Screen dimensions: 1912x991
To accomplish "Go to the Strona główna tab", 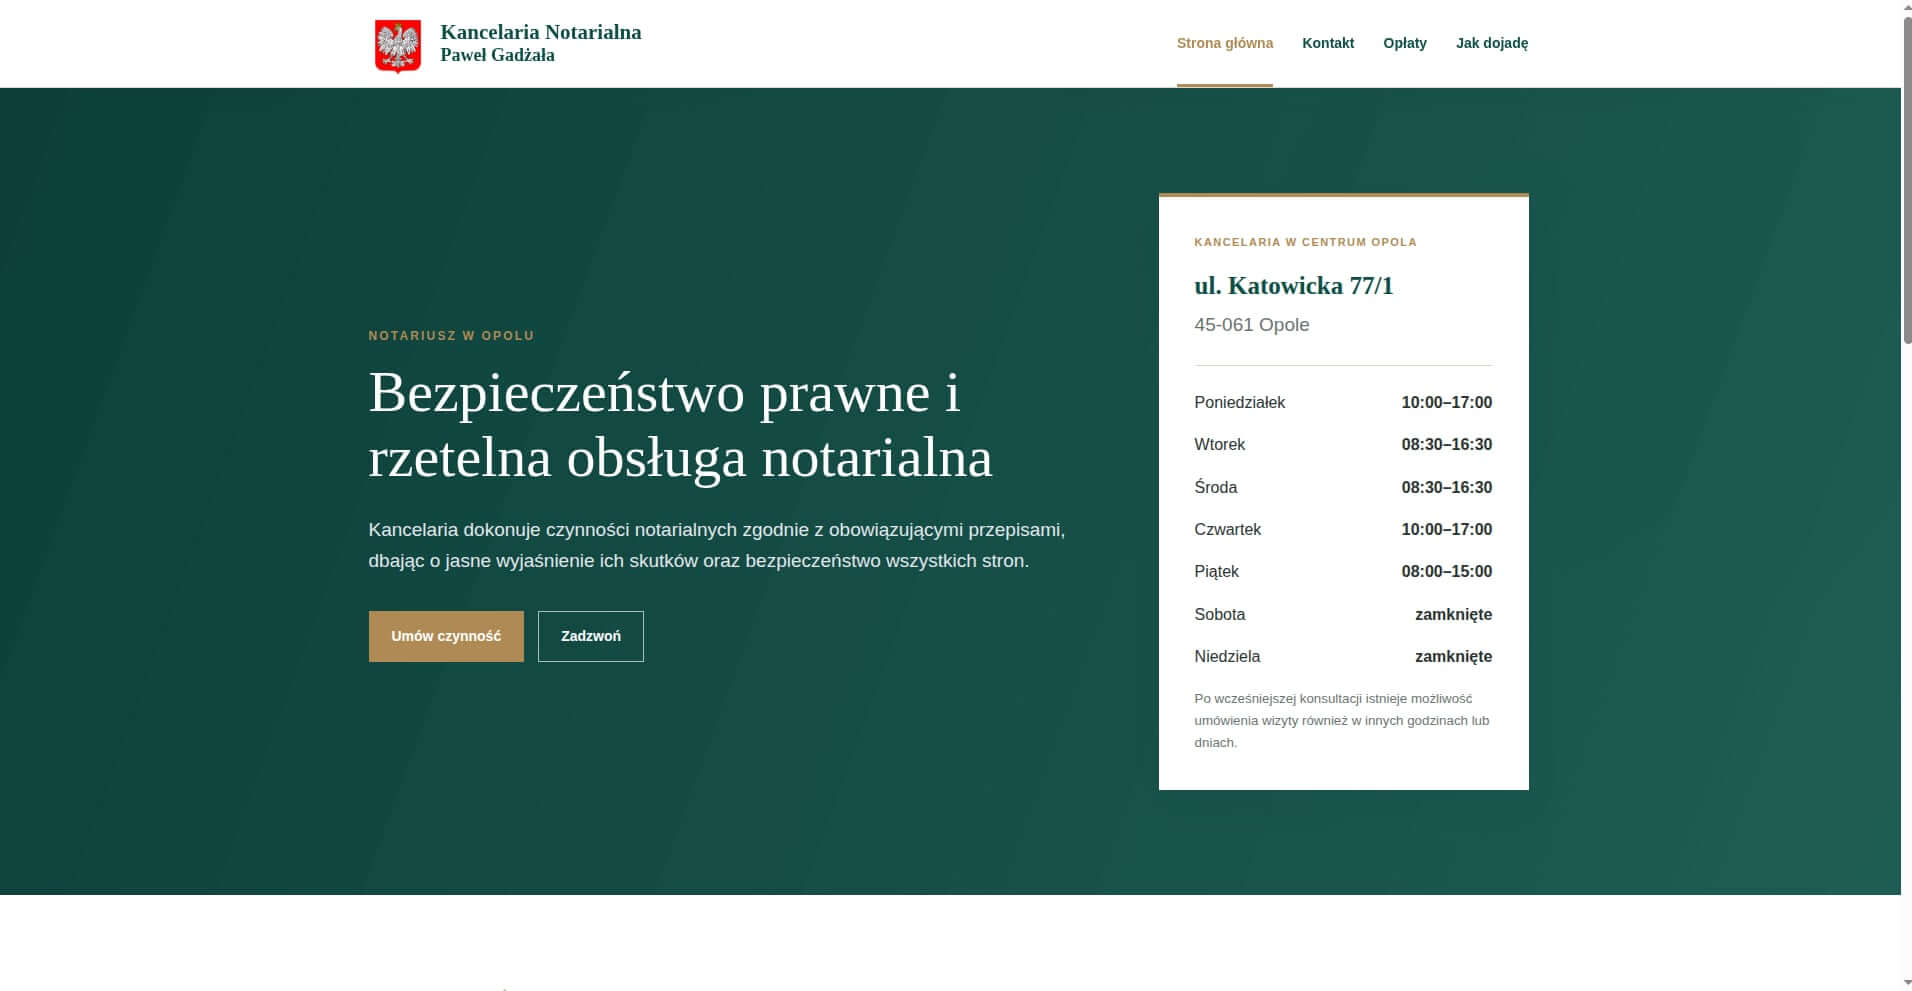I will (x=1224, y=43).
